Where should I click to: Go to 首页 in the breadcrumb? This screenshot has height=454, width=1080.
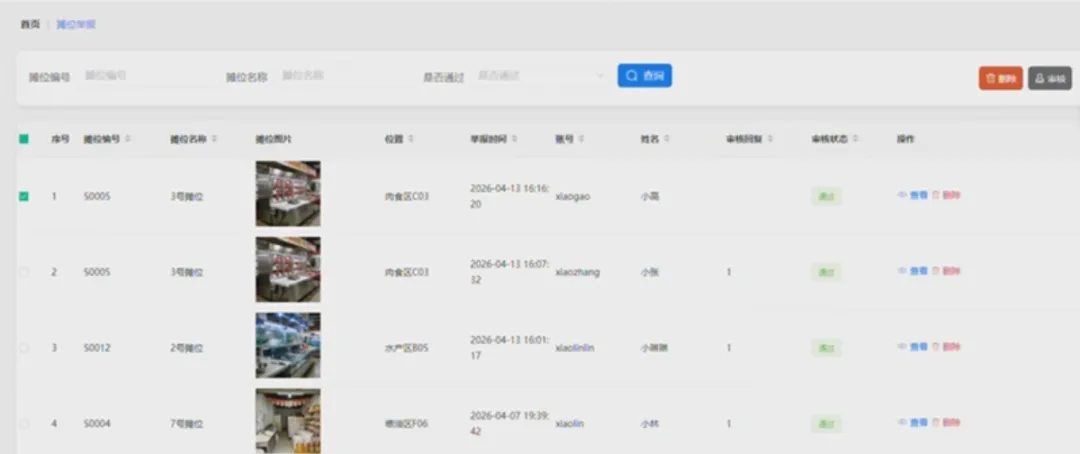click(30, 25)
